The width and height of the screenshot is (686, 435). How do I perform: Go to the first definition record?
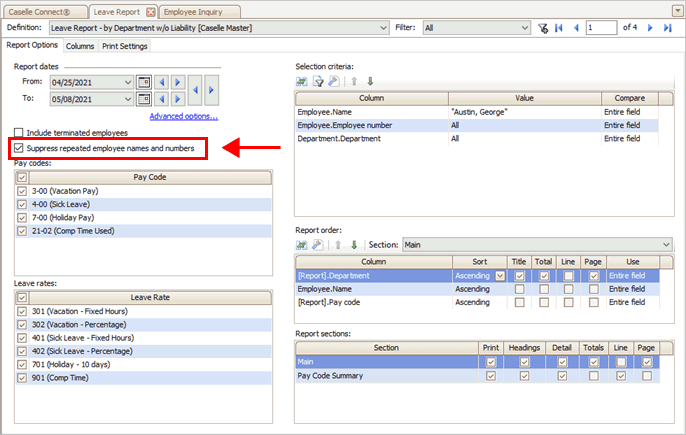click(x=559, y=29)
